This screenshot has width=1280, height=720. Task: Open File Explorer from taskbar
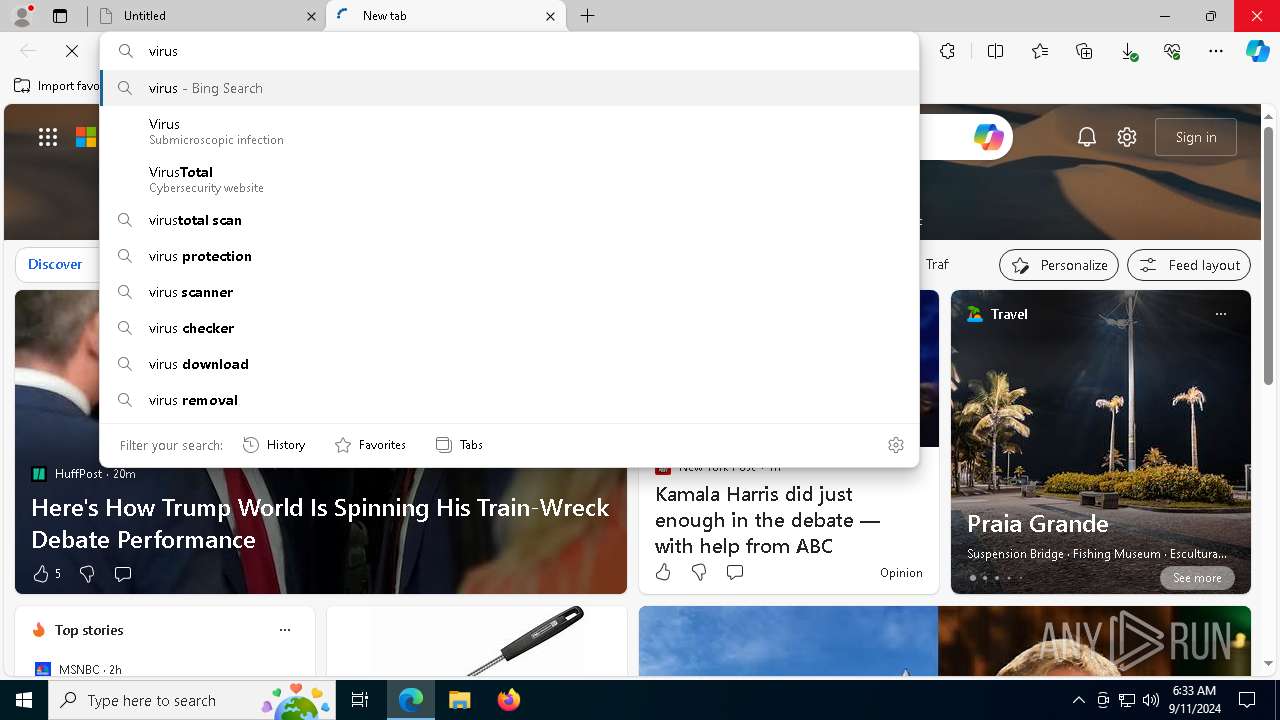click(459, 700)
